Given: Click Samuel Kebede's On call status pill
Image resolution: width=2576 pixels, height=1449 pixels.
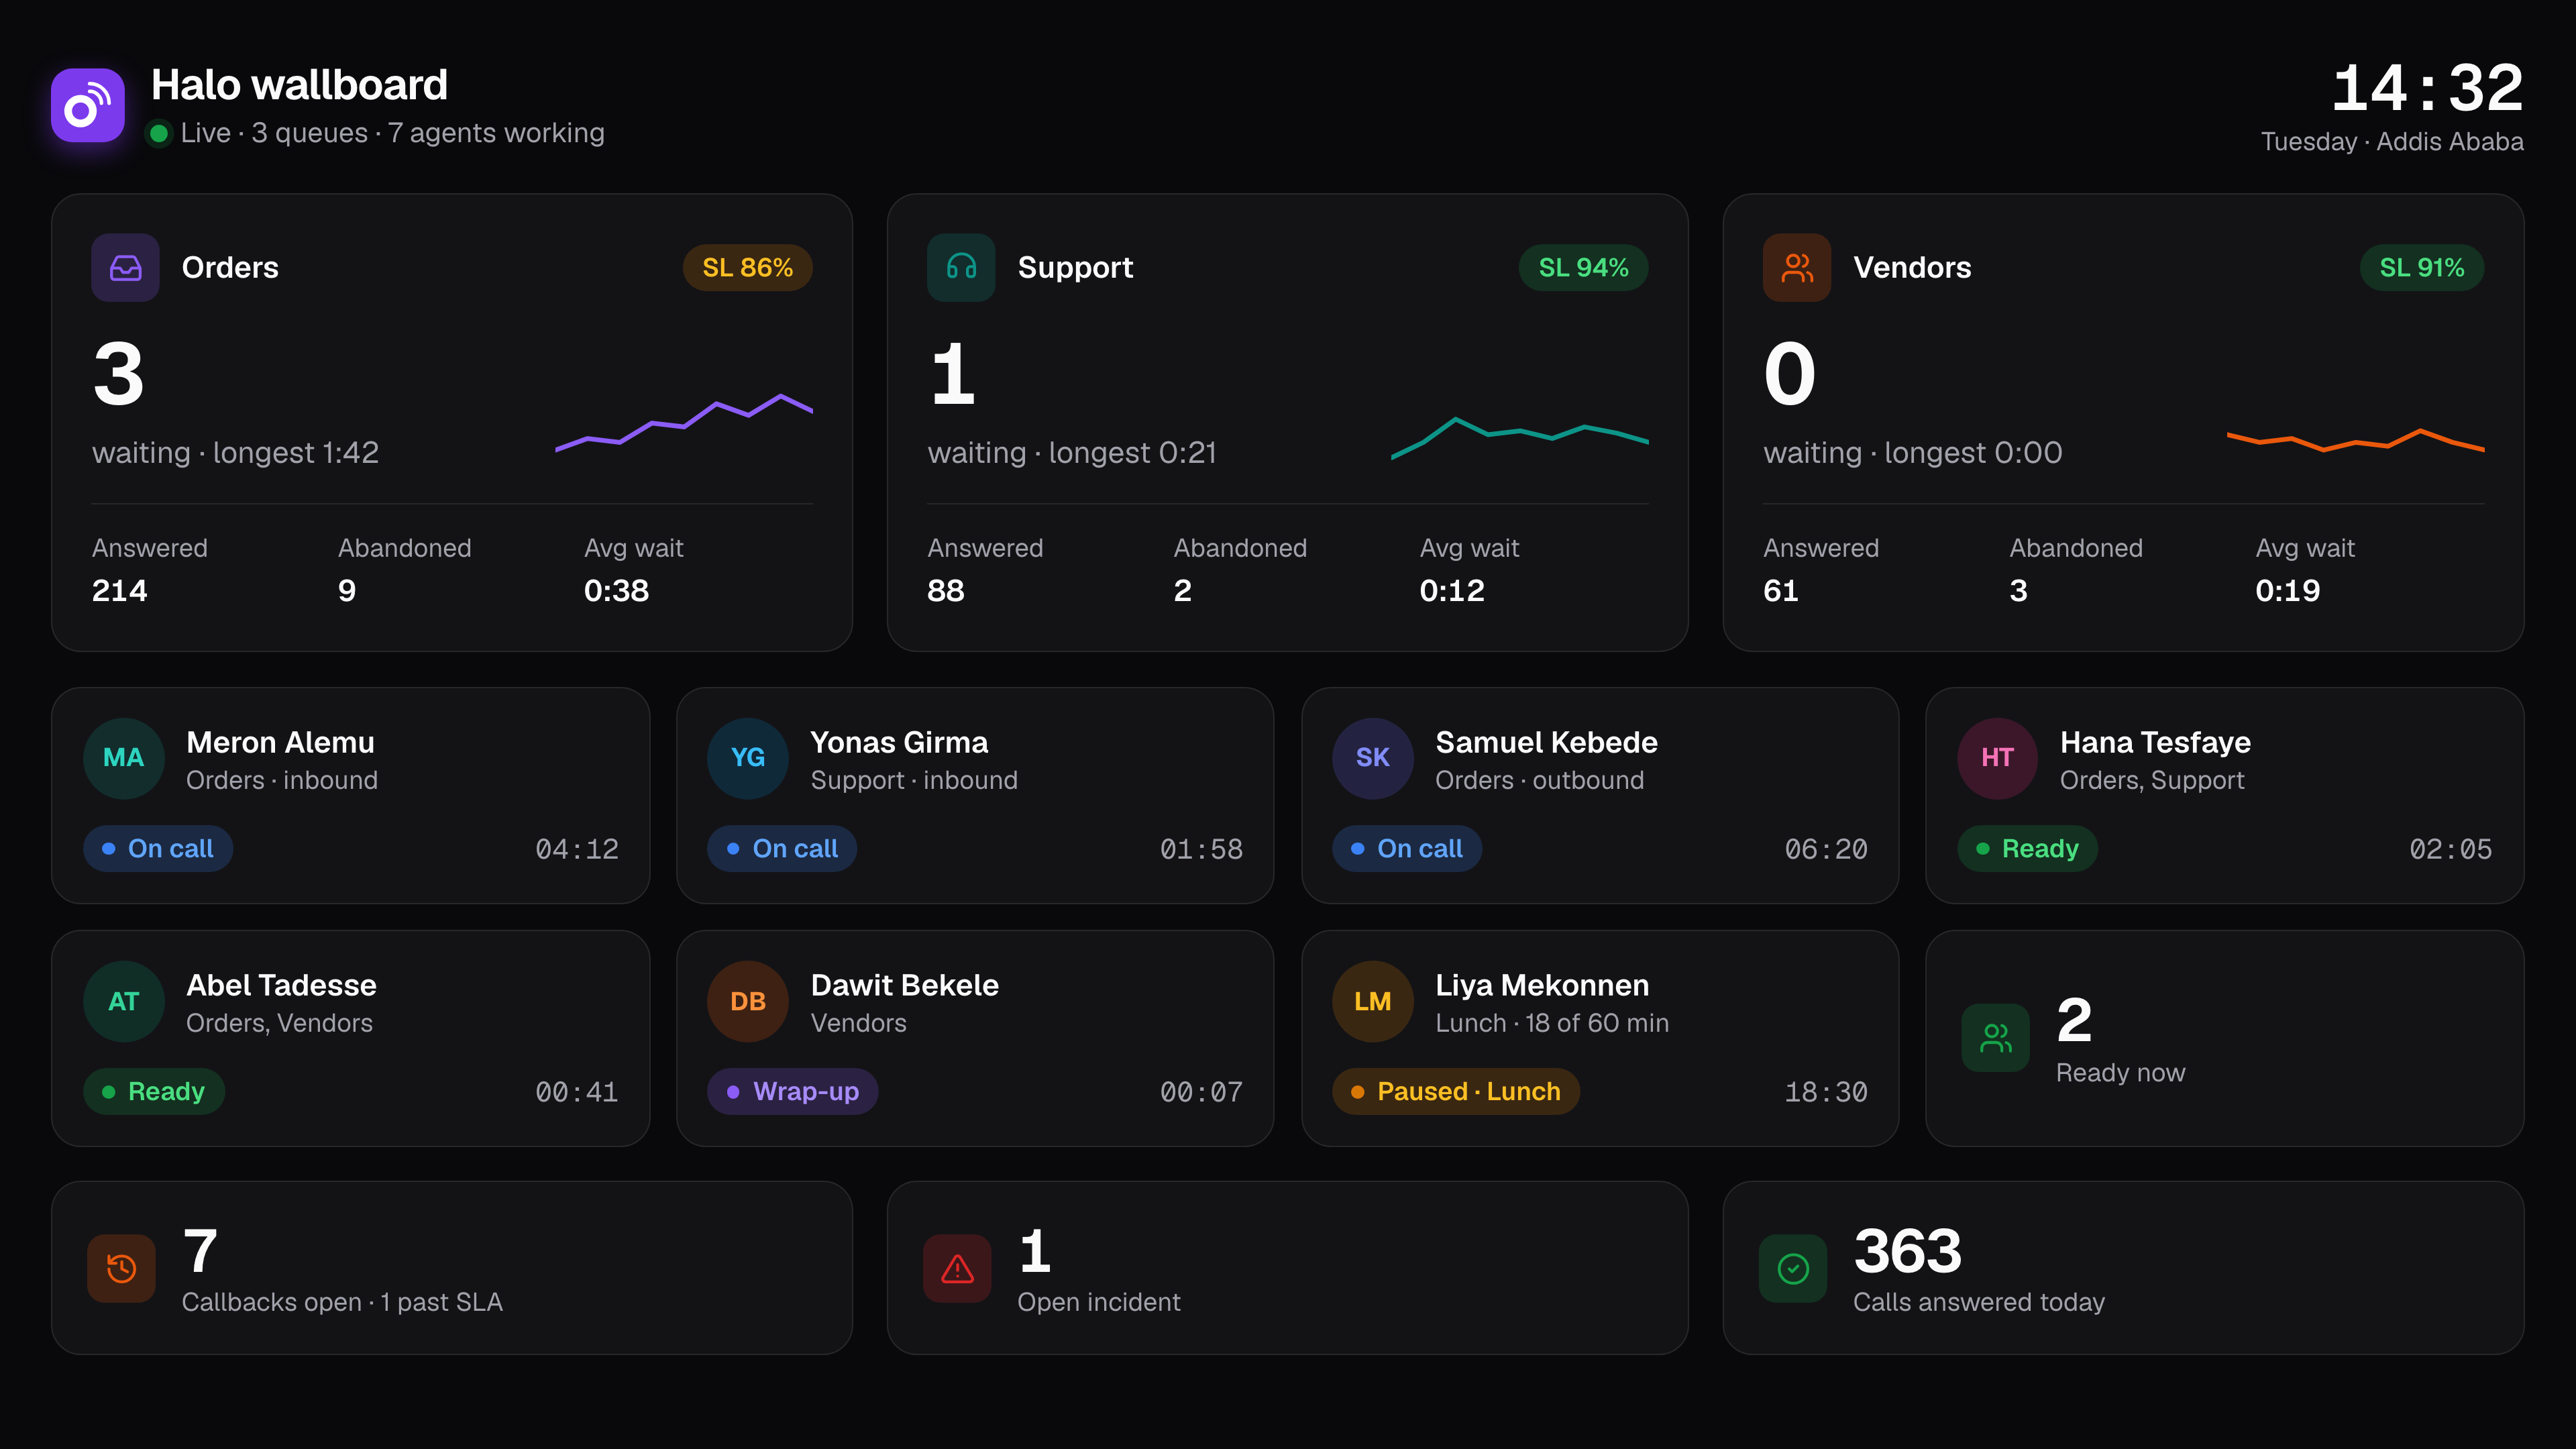Looking at the screenshot, I should point(1407,848).
